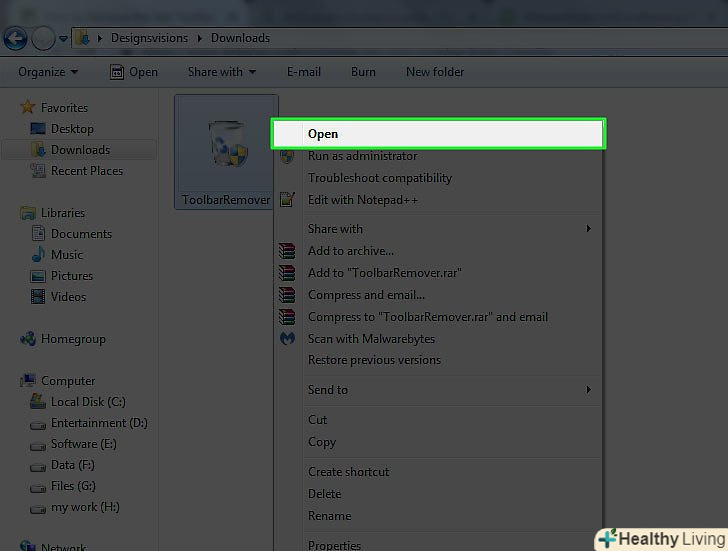Open my work (H:) drive
The image size is (728, 551).
tap(85, 507)
